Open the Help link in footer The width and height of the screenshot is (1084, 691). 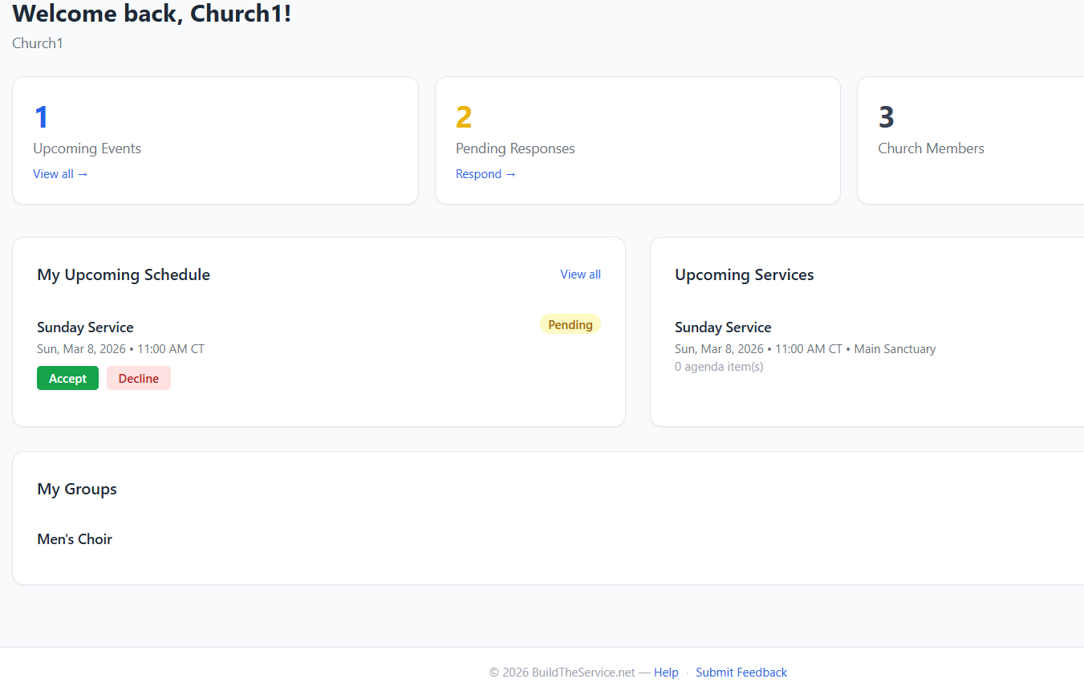[666, 672]
